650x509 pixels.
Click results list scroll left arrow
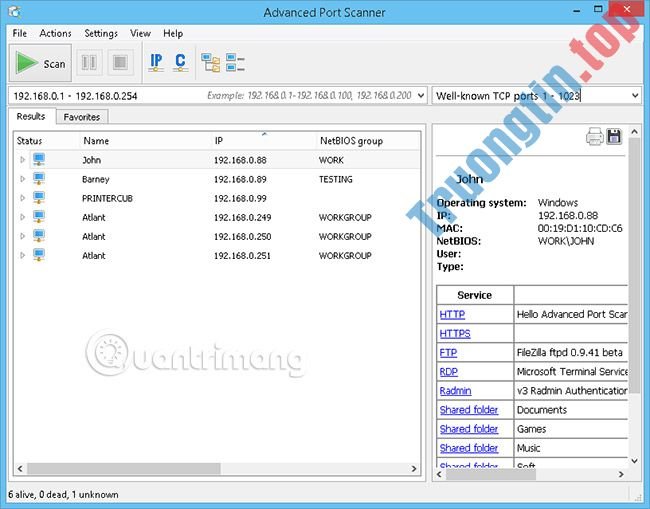click(x=20, y=468)
